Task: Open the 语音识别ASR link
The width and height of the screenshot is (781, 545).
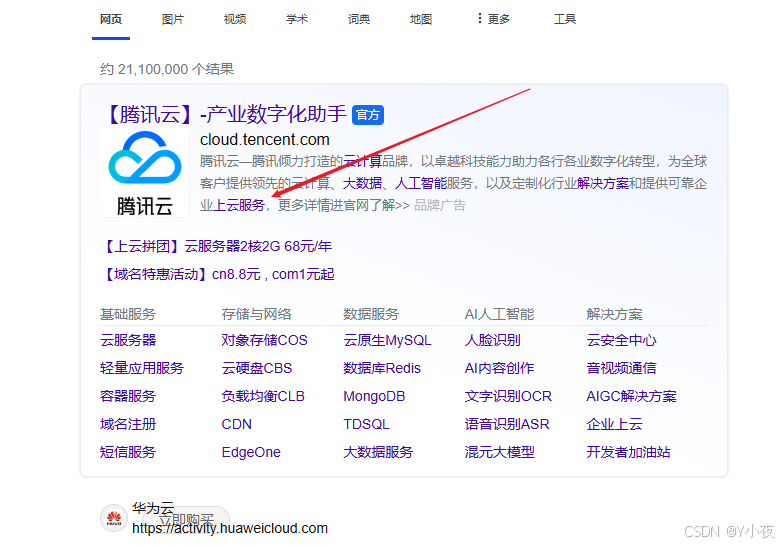Action: [507, 423]
